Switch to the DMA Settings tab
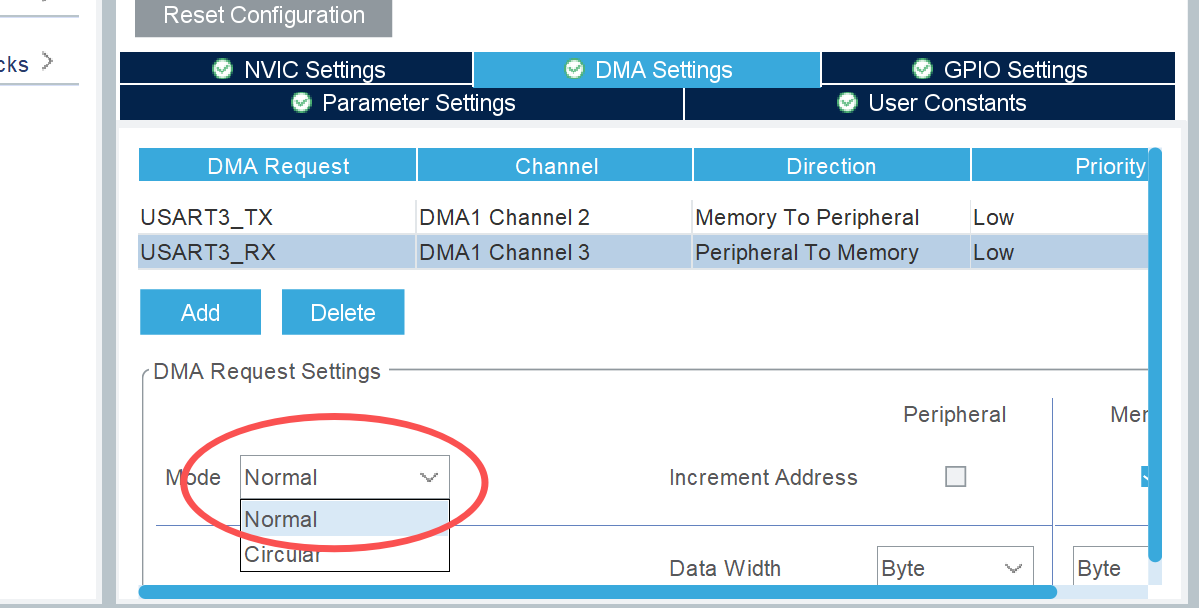 647,70
